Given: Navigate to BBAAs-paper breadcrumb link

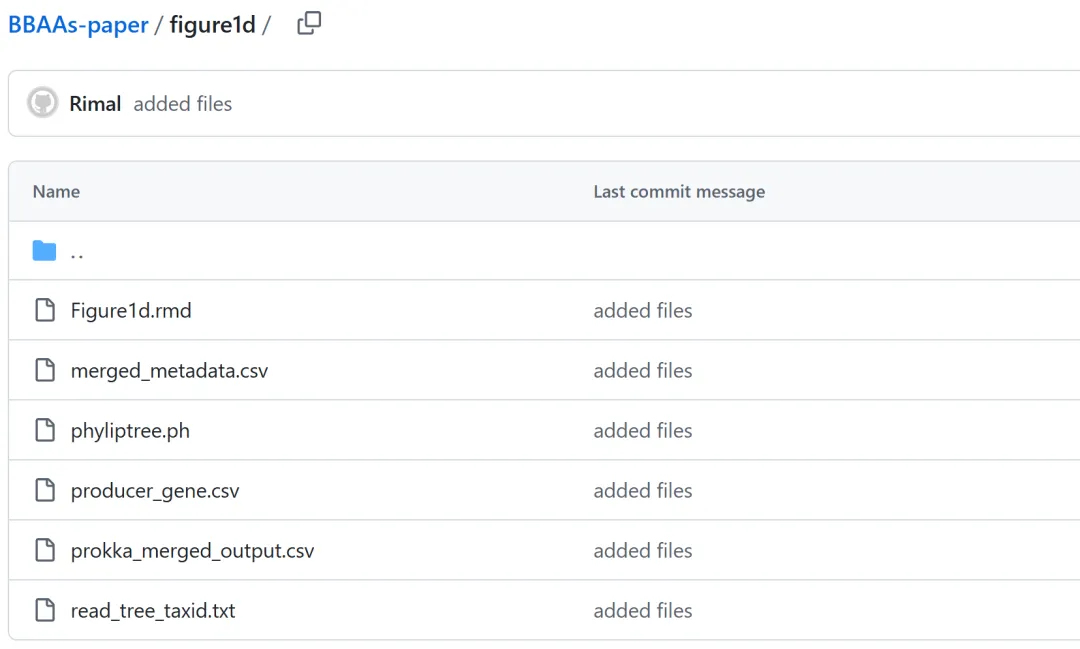Looking at the screenshot, I should (78, 25).
